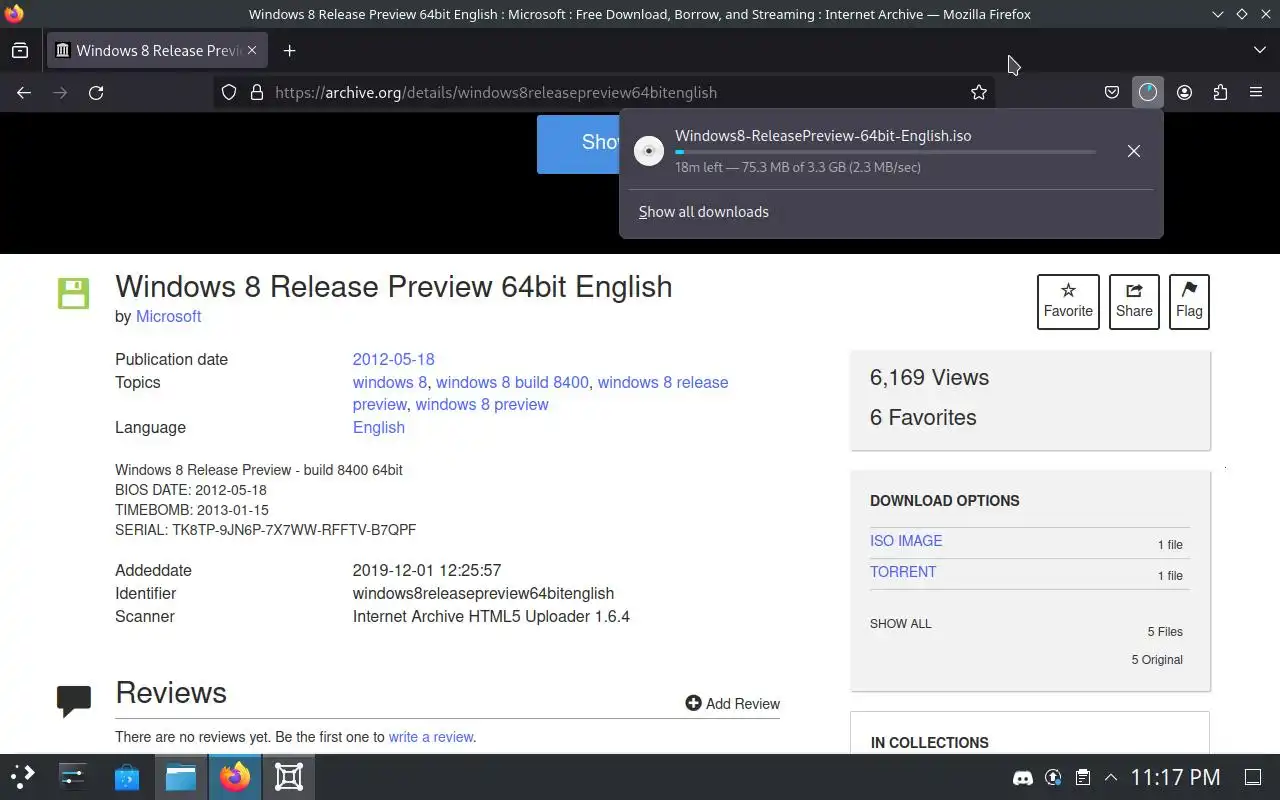The width and height of the screenshot is (1280, 800).
Task: Click the '6 Favorites' text
Action: coord(923,417)
